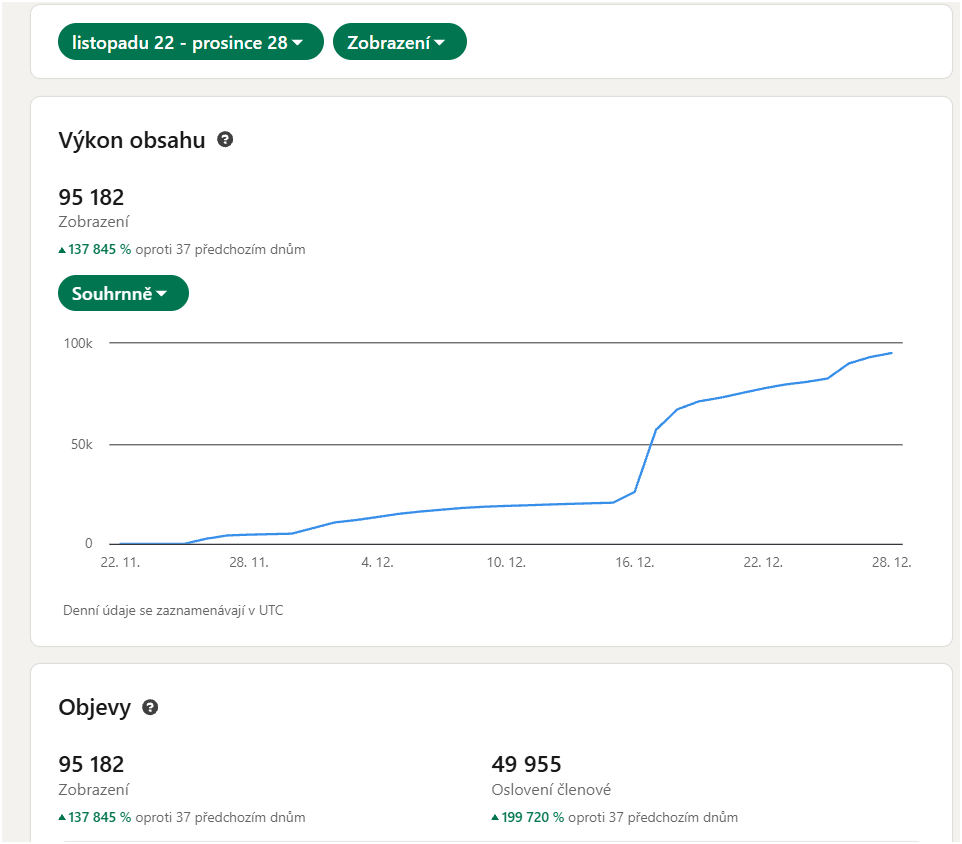The height and width of the screenshot is (844, 962).
Task: Click the UTC daily data note below chart
Action: pos(173,609)
